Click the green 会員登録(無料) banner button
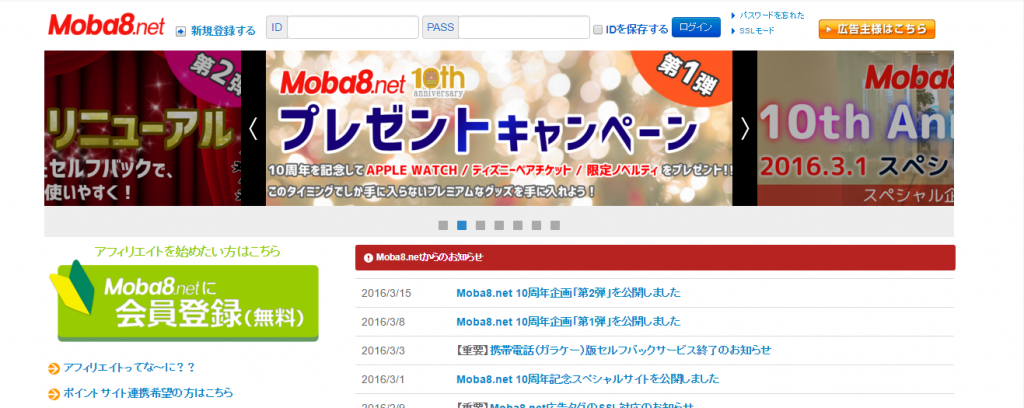Screen dimensions: 1024x408 click(187, 302)
